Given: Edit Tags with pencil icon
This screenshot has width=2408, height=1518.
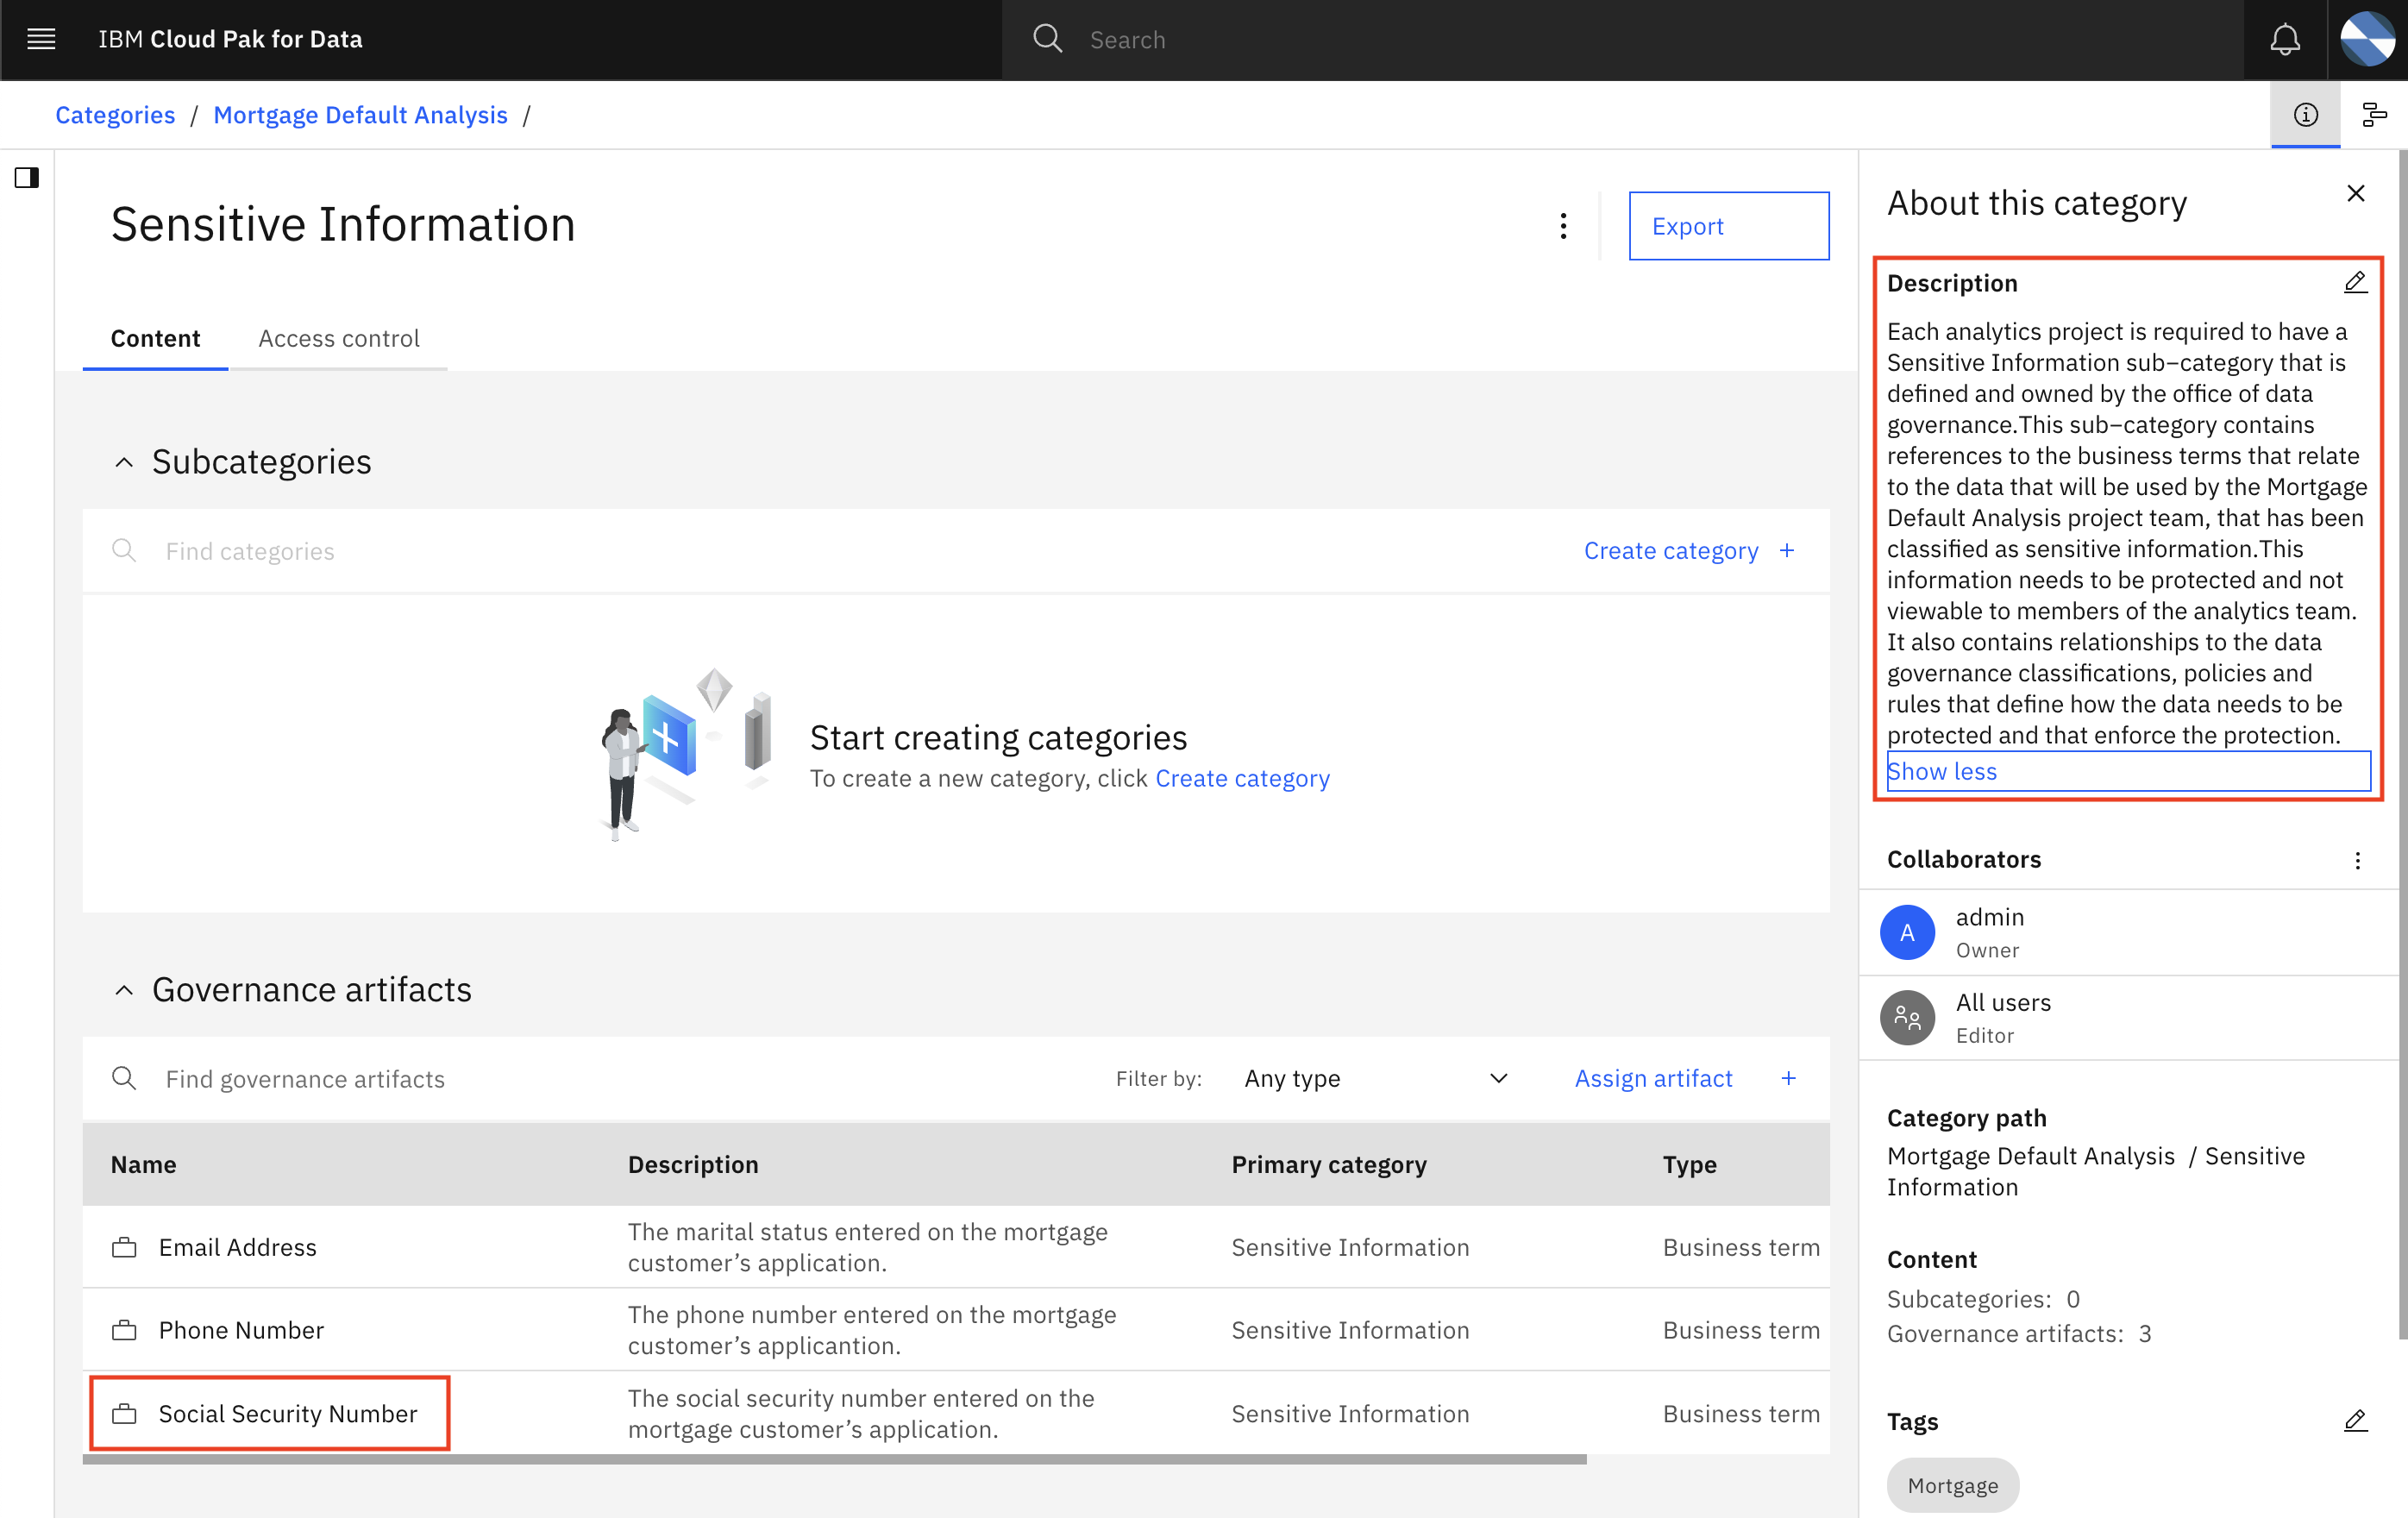Looking at the screenshot, I should (2355, 1421).
